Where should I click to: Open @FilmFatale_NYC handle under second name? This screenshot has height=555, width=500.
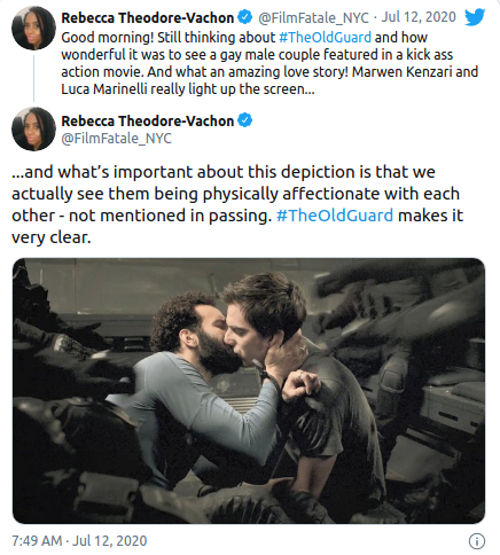(116, 138)
